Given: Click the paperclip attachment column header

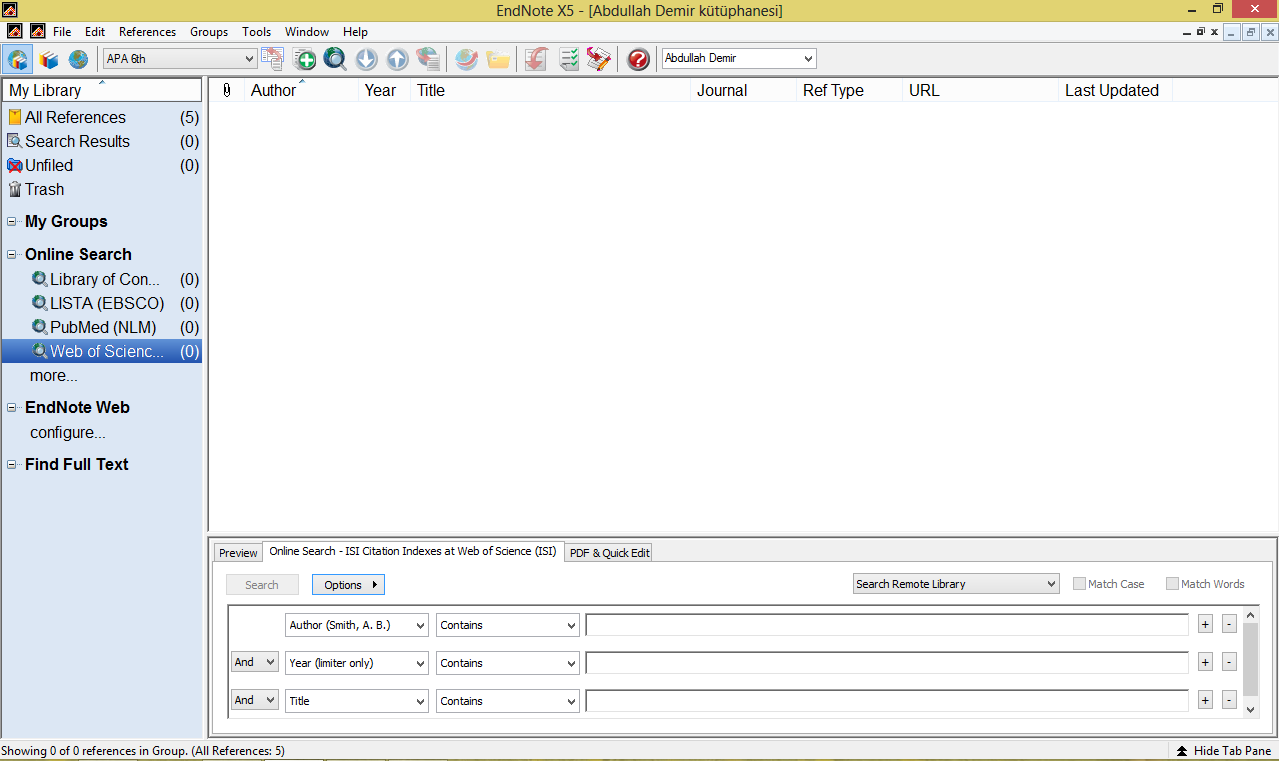Looking at the screenshot, I should tap(227, 90).
